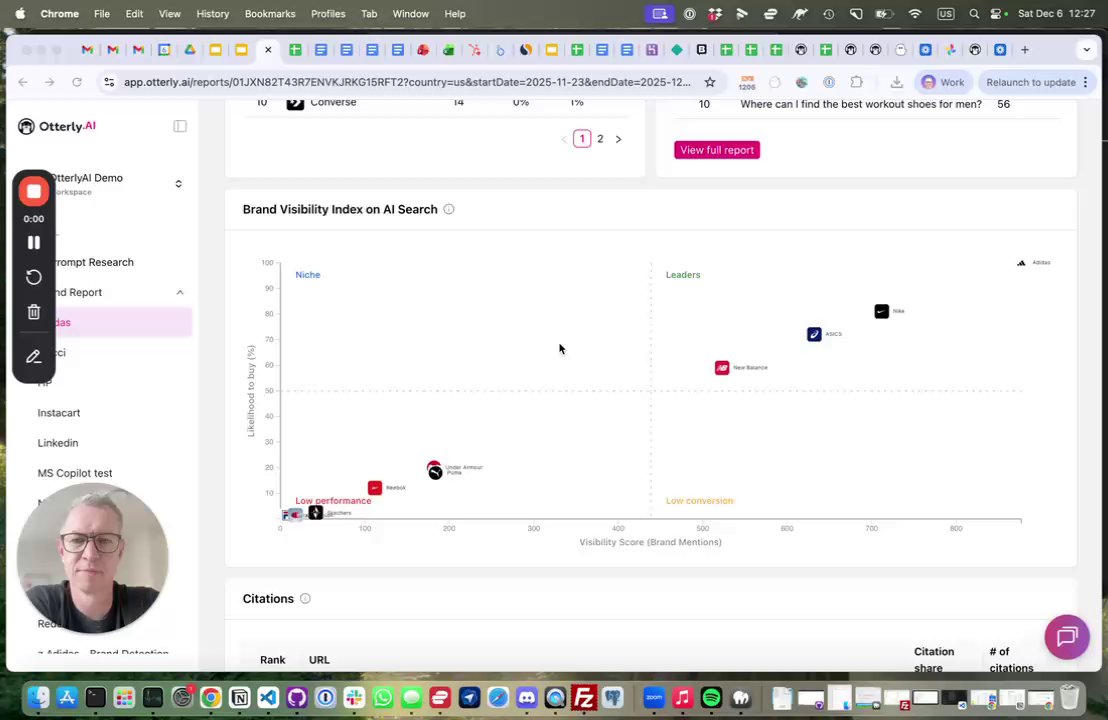Select the Nike data point in the chart
The image size is (1108, 720).
coord(881,312)
